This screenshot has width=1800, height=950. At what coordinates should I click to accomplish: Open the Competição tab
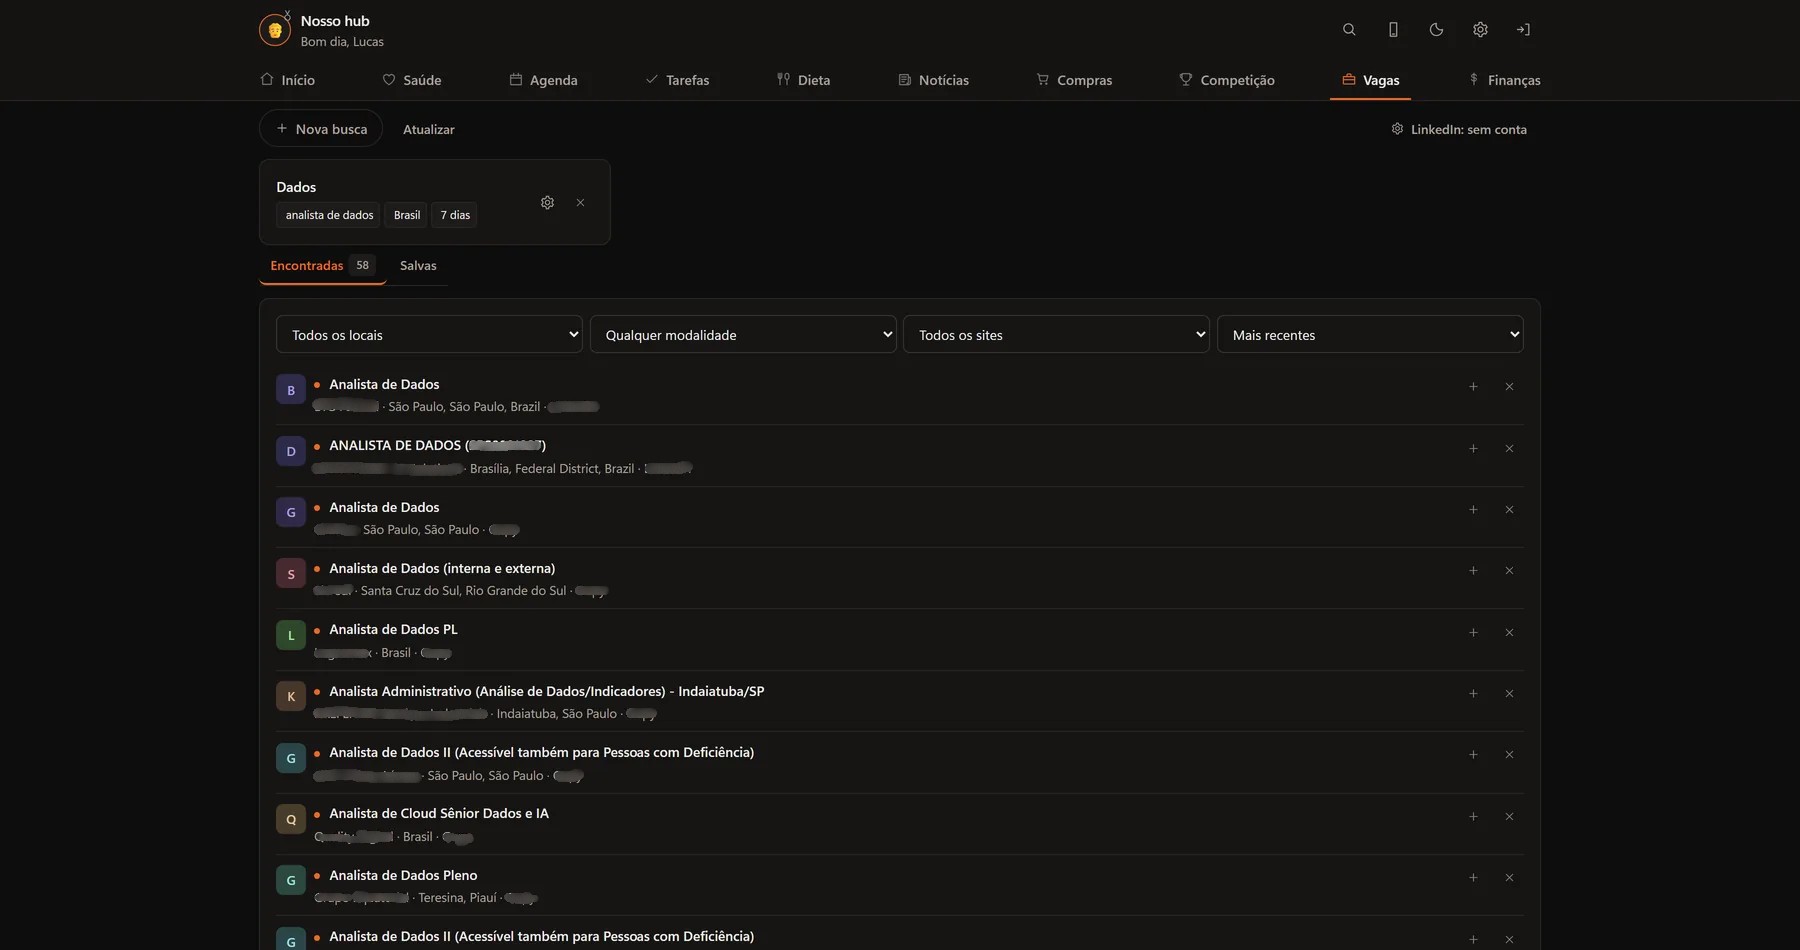(x=1226, y=80)
